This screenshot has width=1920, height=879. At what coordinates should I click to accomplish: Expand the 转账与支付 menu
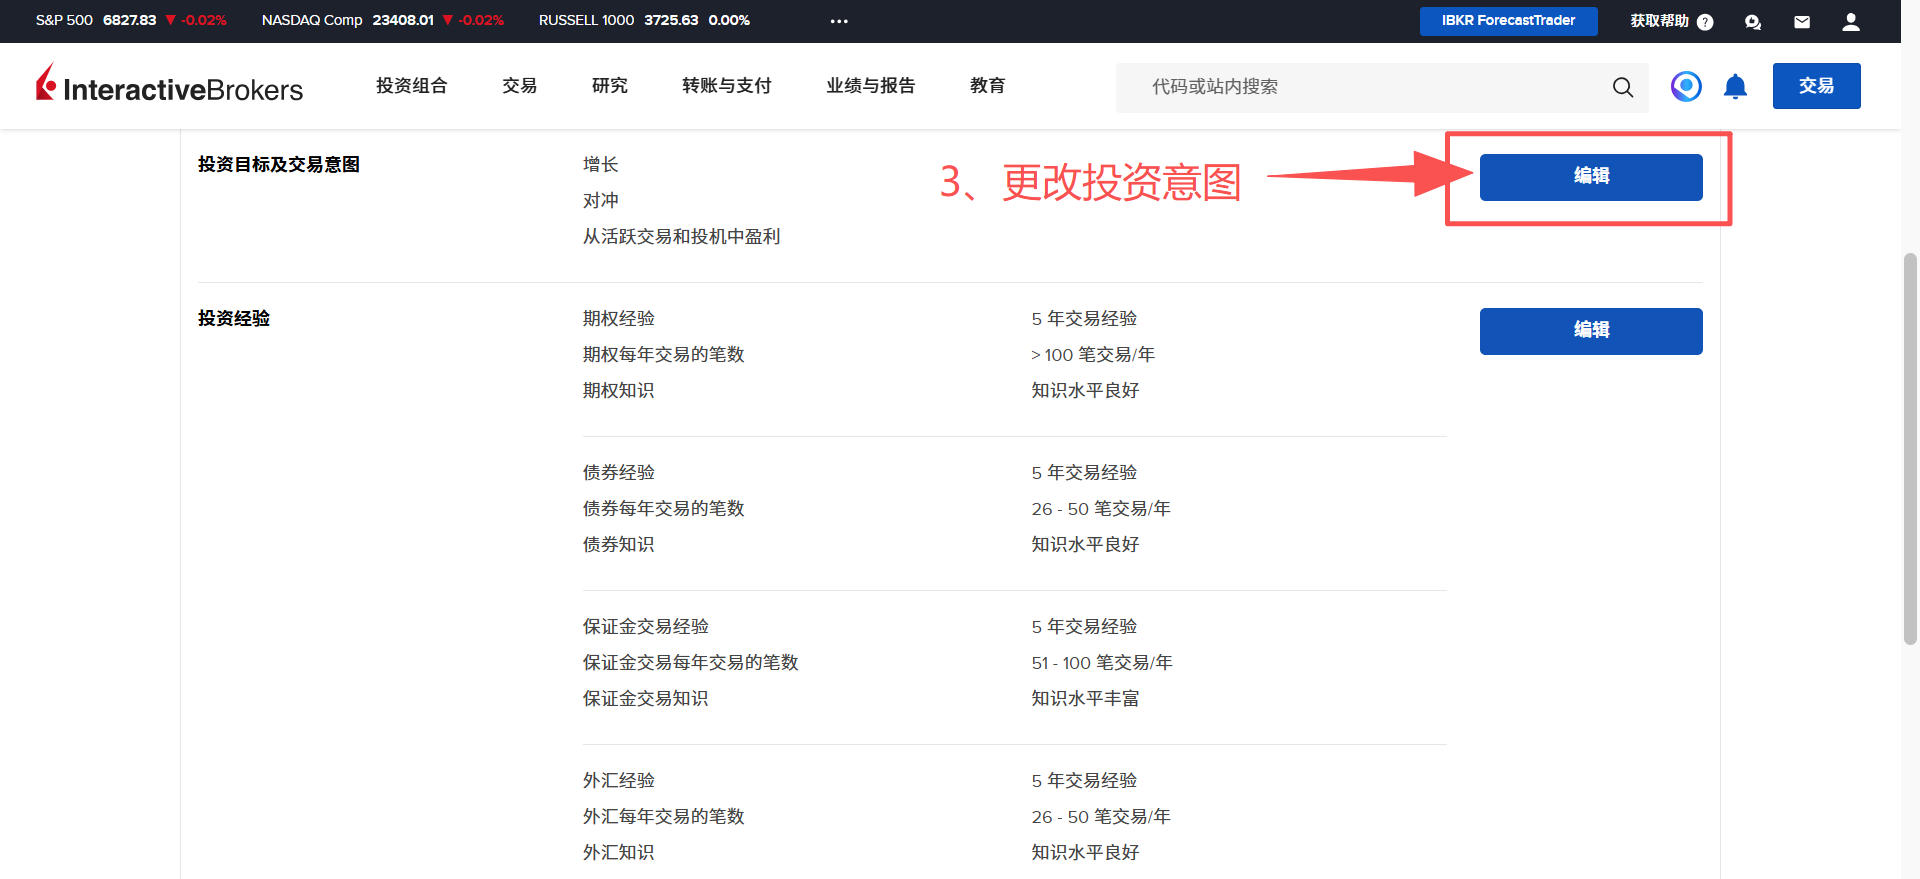pyautogui.click(x=726, y=86)
